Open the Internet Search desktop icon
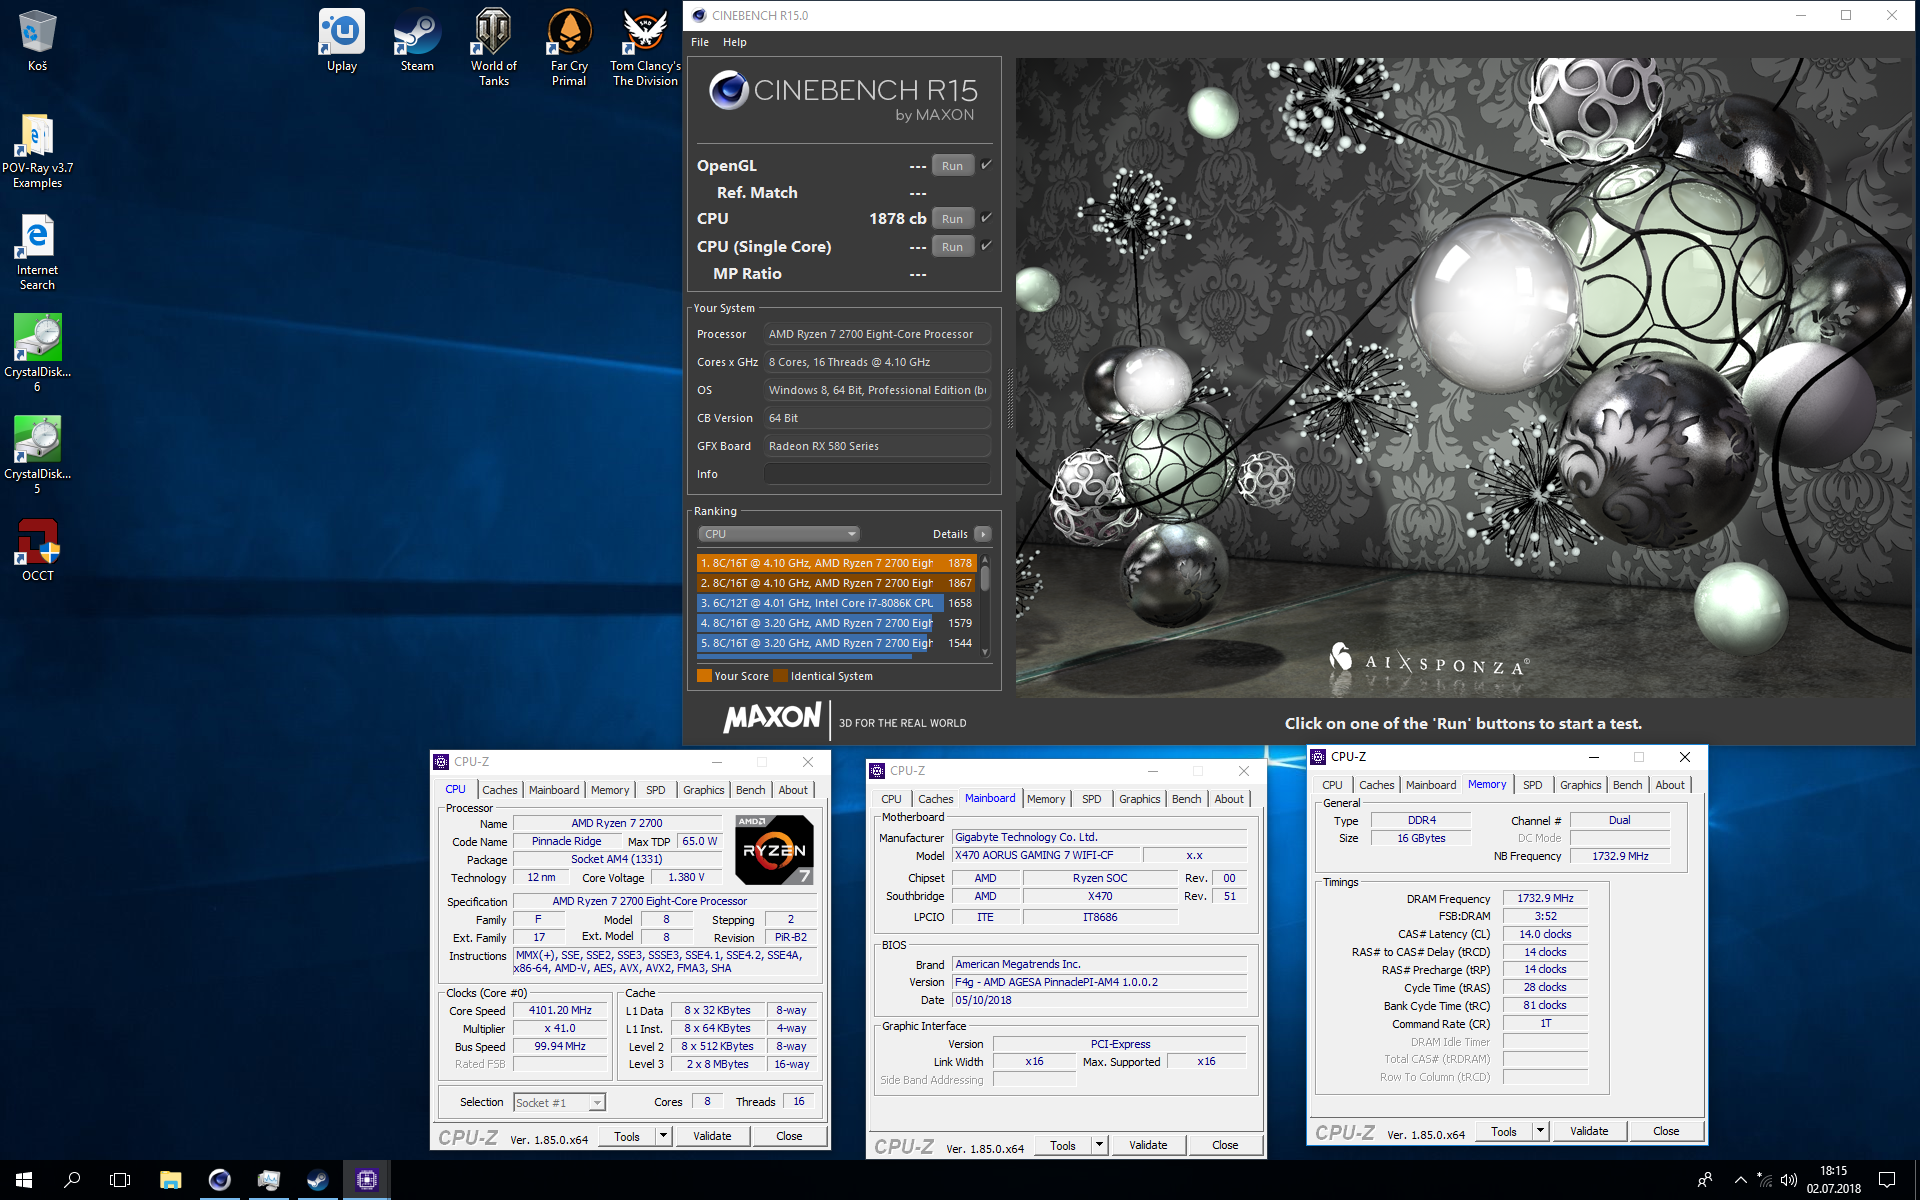Image resolution: width=1920 pixels, height=1200 pixels. (x=37, y=252)
